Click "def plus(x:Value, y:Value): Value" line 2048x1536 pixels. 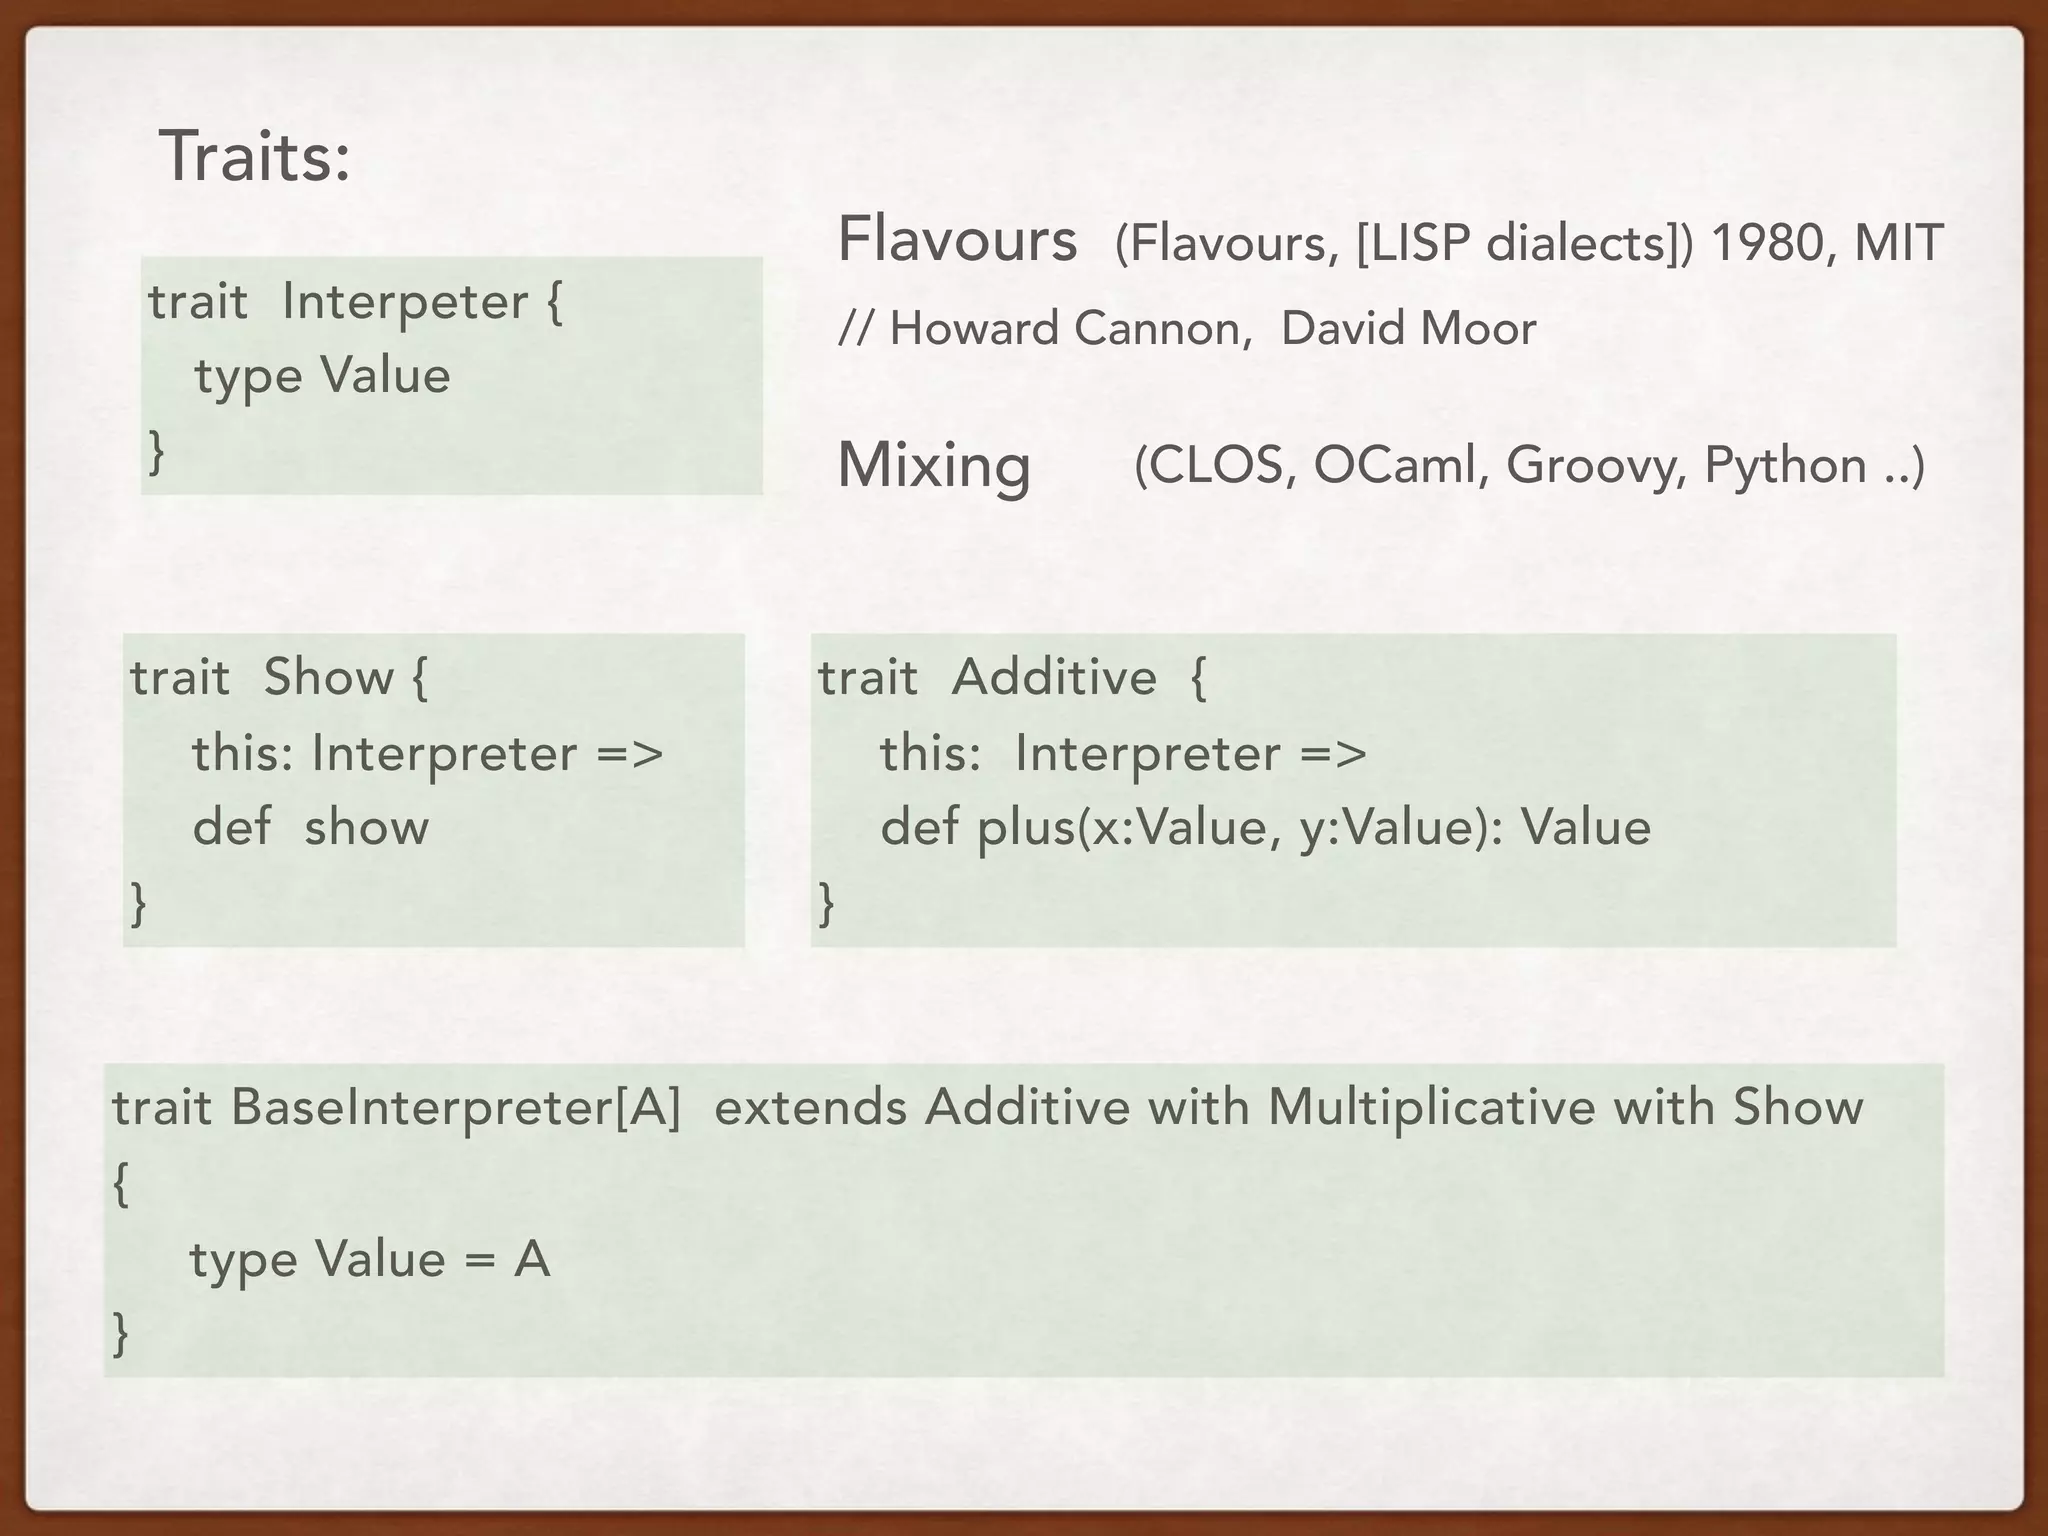click(1264, 829)
